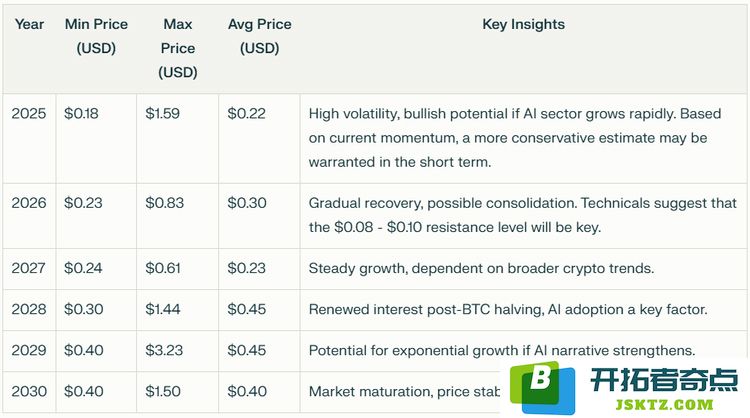The image size is (750, 418).
Task: Click the $1.44 max price cell
Action: 163,309
